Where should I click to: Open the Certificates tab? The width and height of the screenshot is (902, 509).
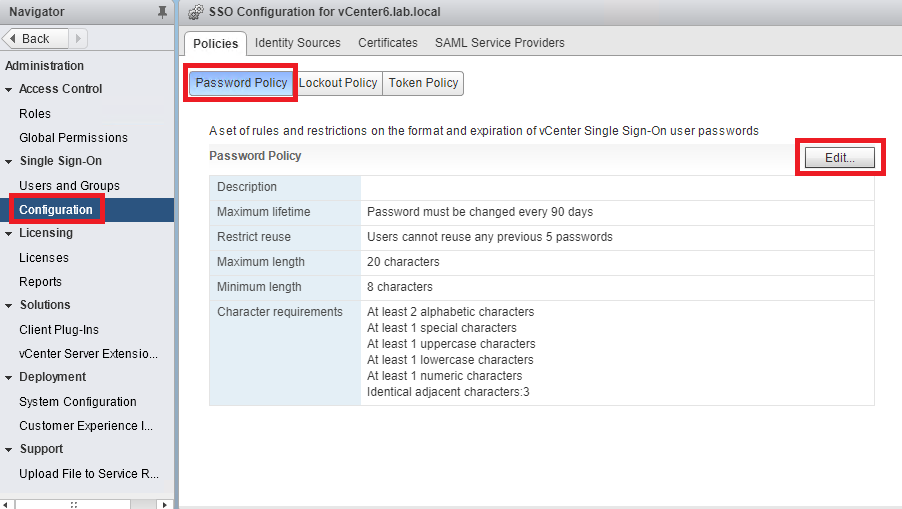(x=388, y=43)
